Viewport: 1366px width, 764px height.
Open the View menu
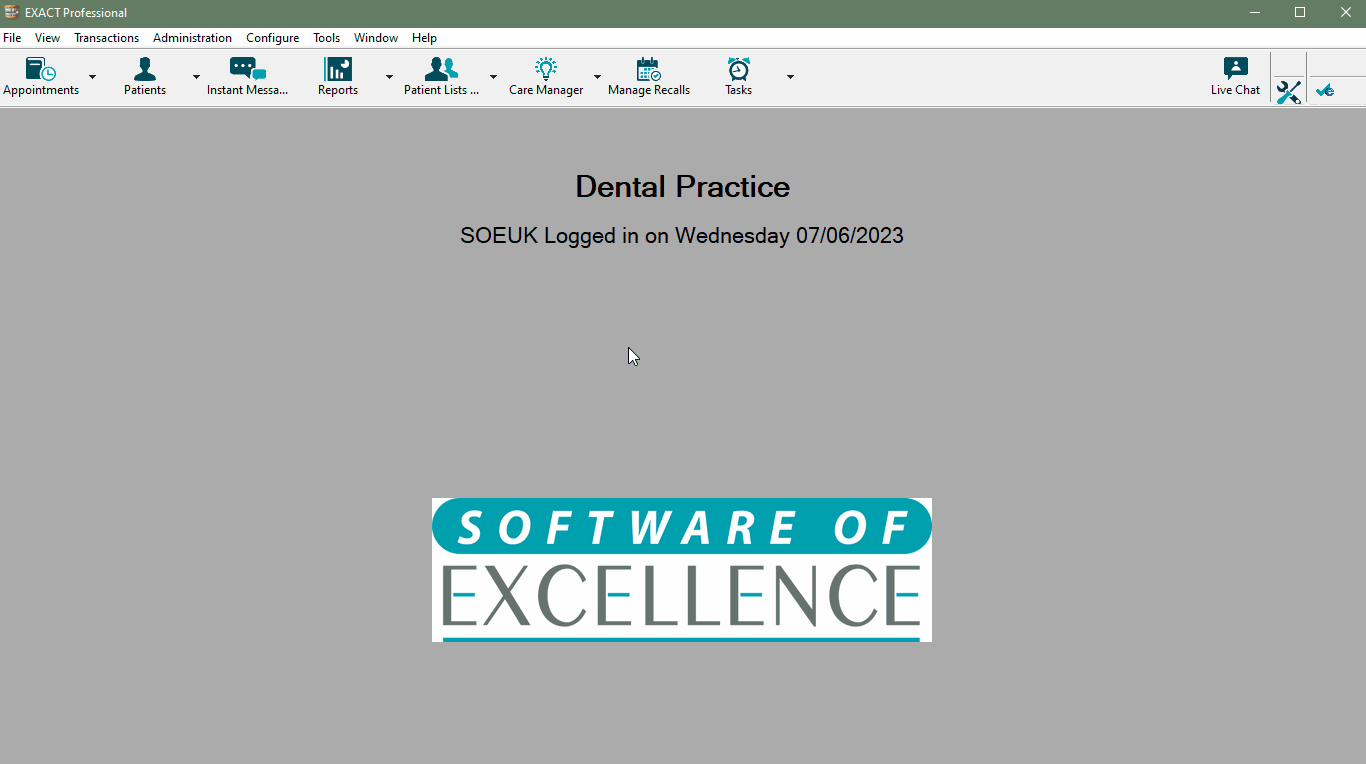(x=47, y=38)
